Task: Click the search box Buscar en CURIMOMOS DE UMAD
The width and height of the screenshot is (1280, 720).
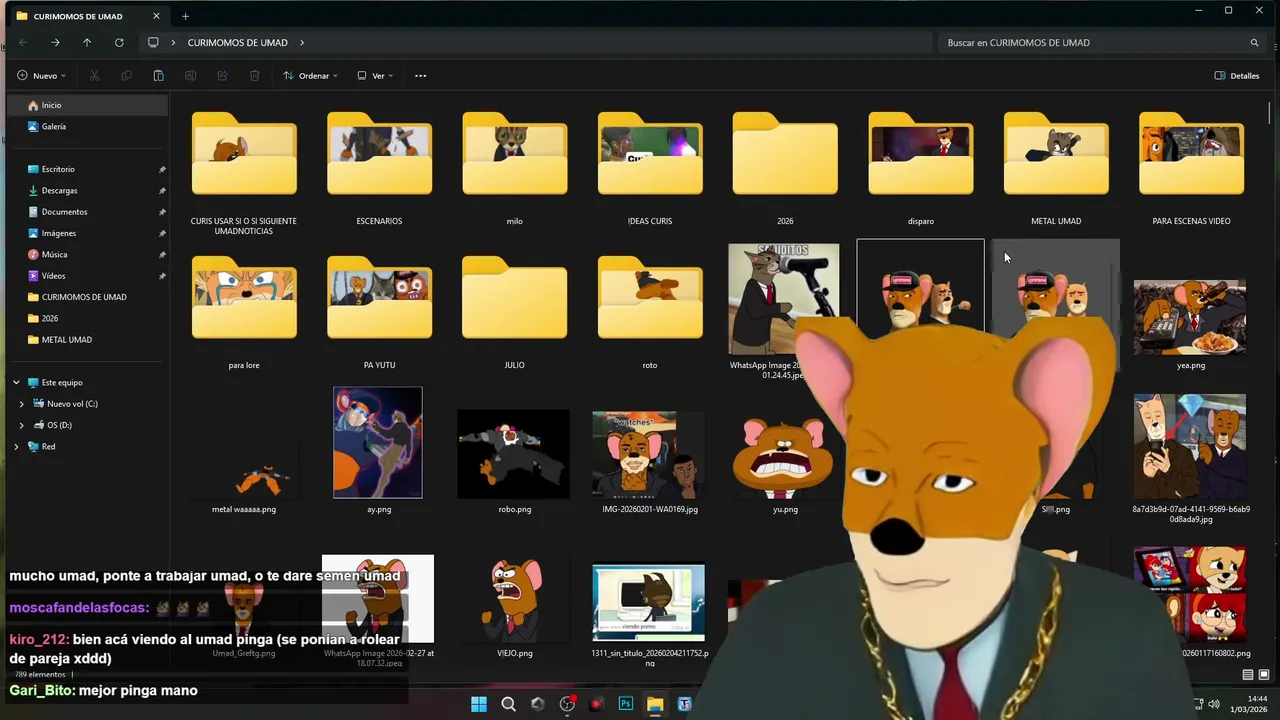Action: [1103, 43]
